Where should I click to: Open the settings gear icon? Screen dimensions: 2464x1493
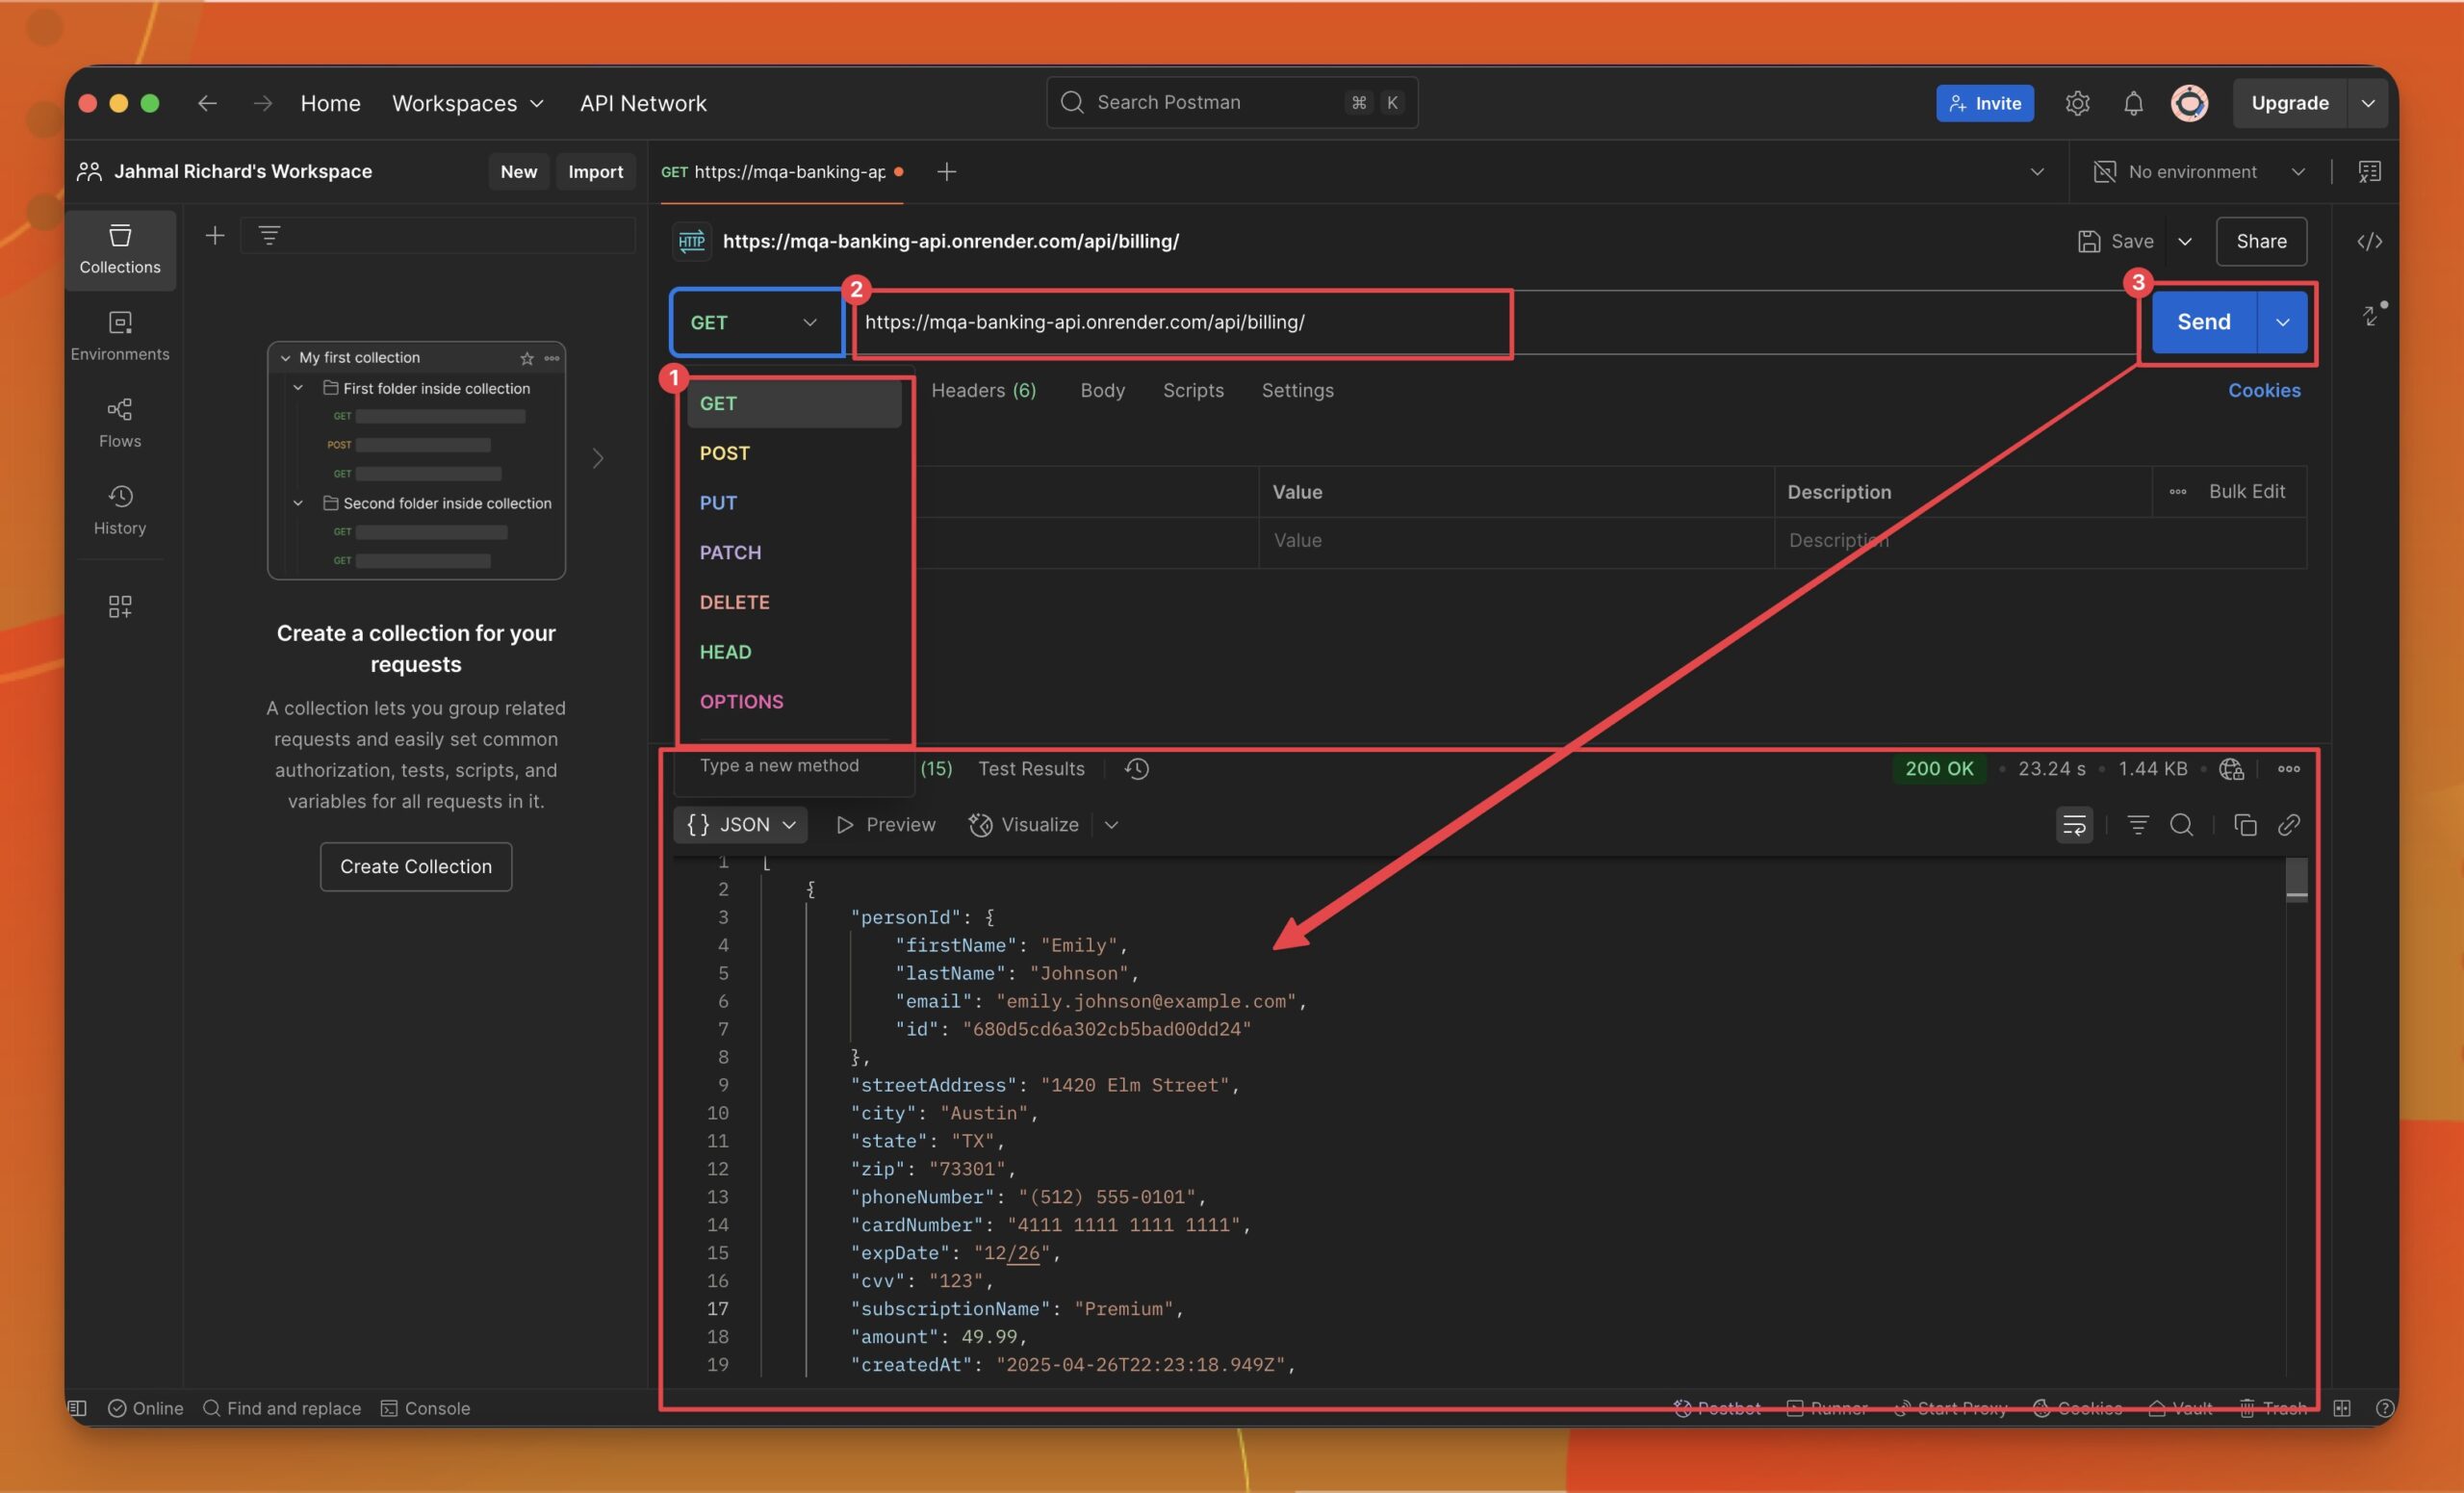(x=2077, y=103)
